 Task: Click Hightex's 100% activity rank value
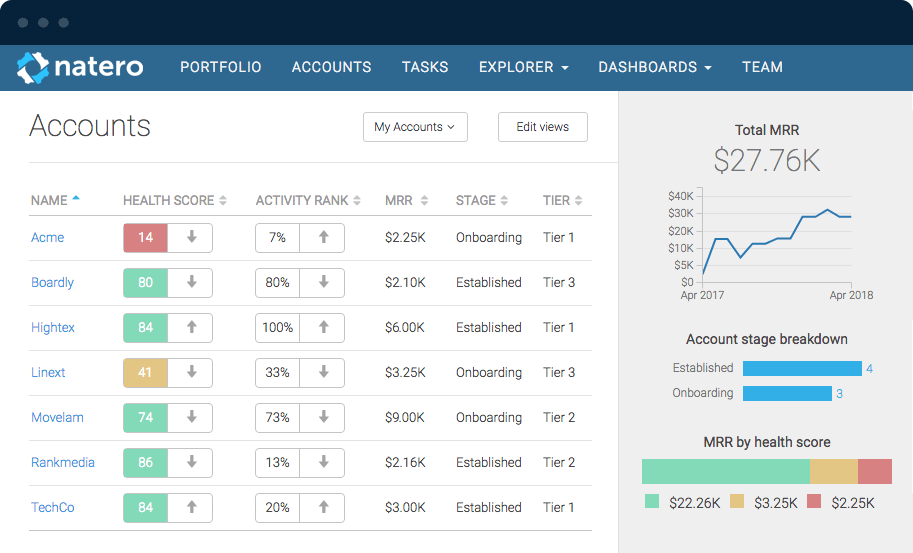click(278, 328)
